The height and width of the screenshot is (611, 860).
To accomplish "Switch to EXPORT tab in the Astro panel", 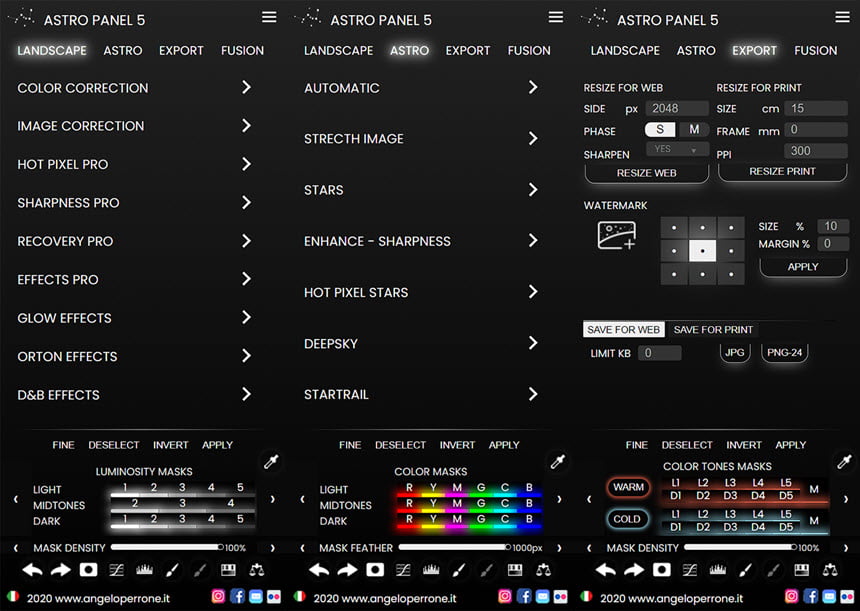I will coord(468,50).
